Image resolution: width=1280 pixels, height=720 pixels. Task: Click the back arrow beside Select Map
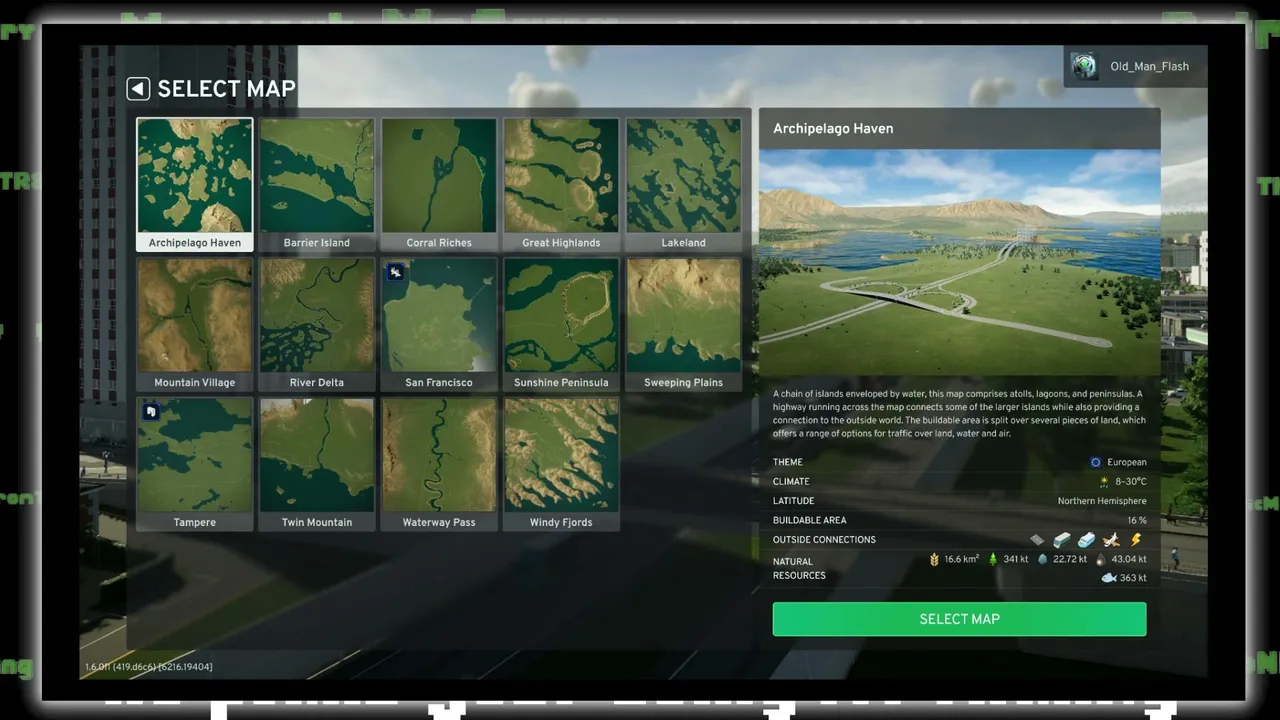click(x=138, y=89)
